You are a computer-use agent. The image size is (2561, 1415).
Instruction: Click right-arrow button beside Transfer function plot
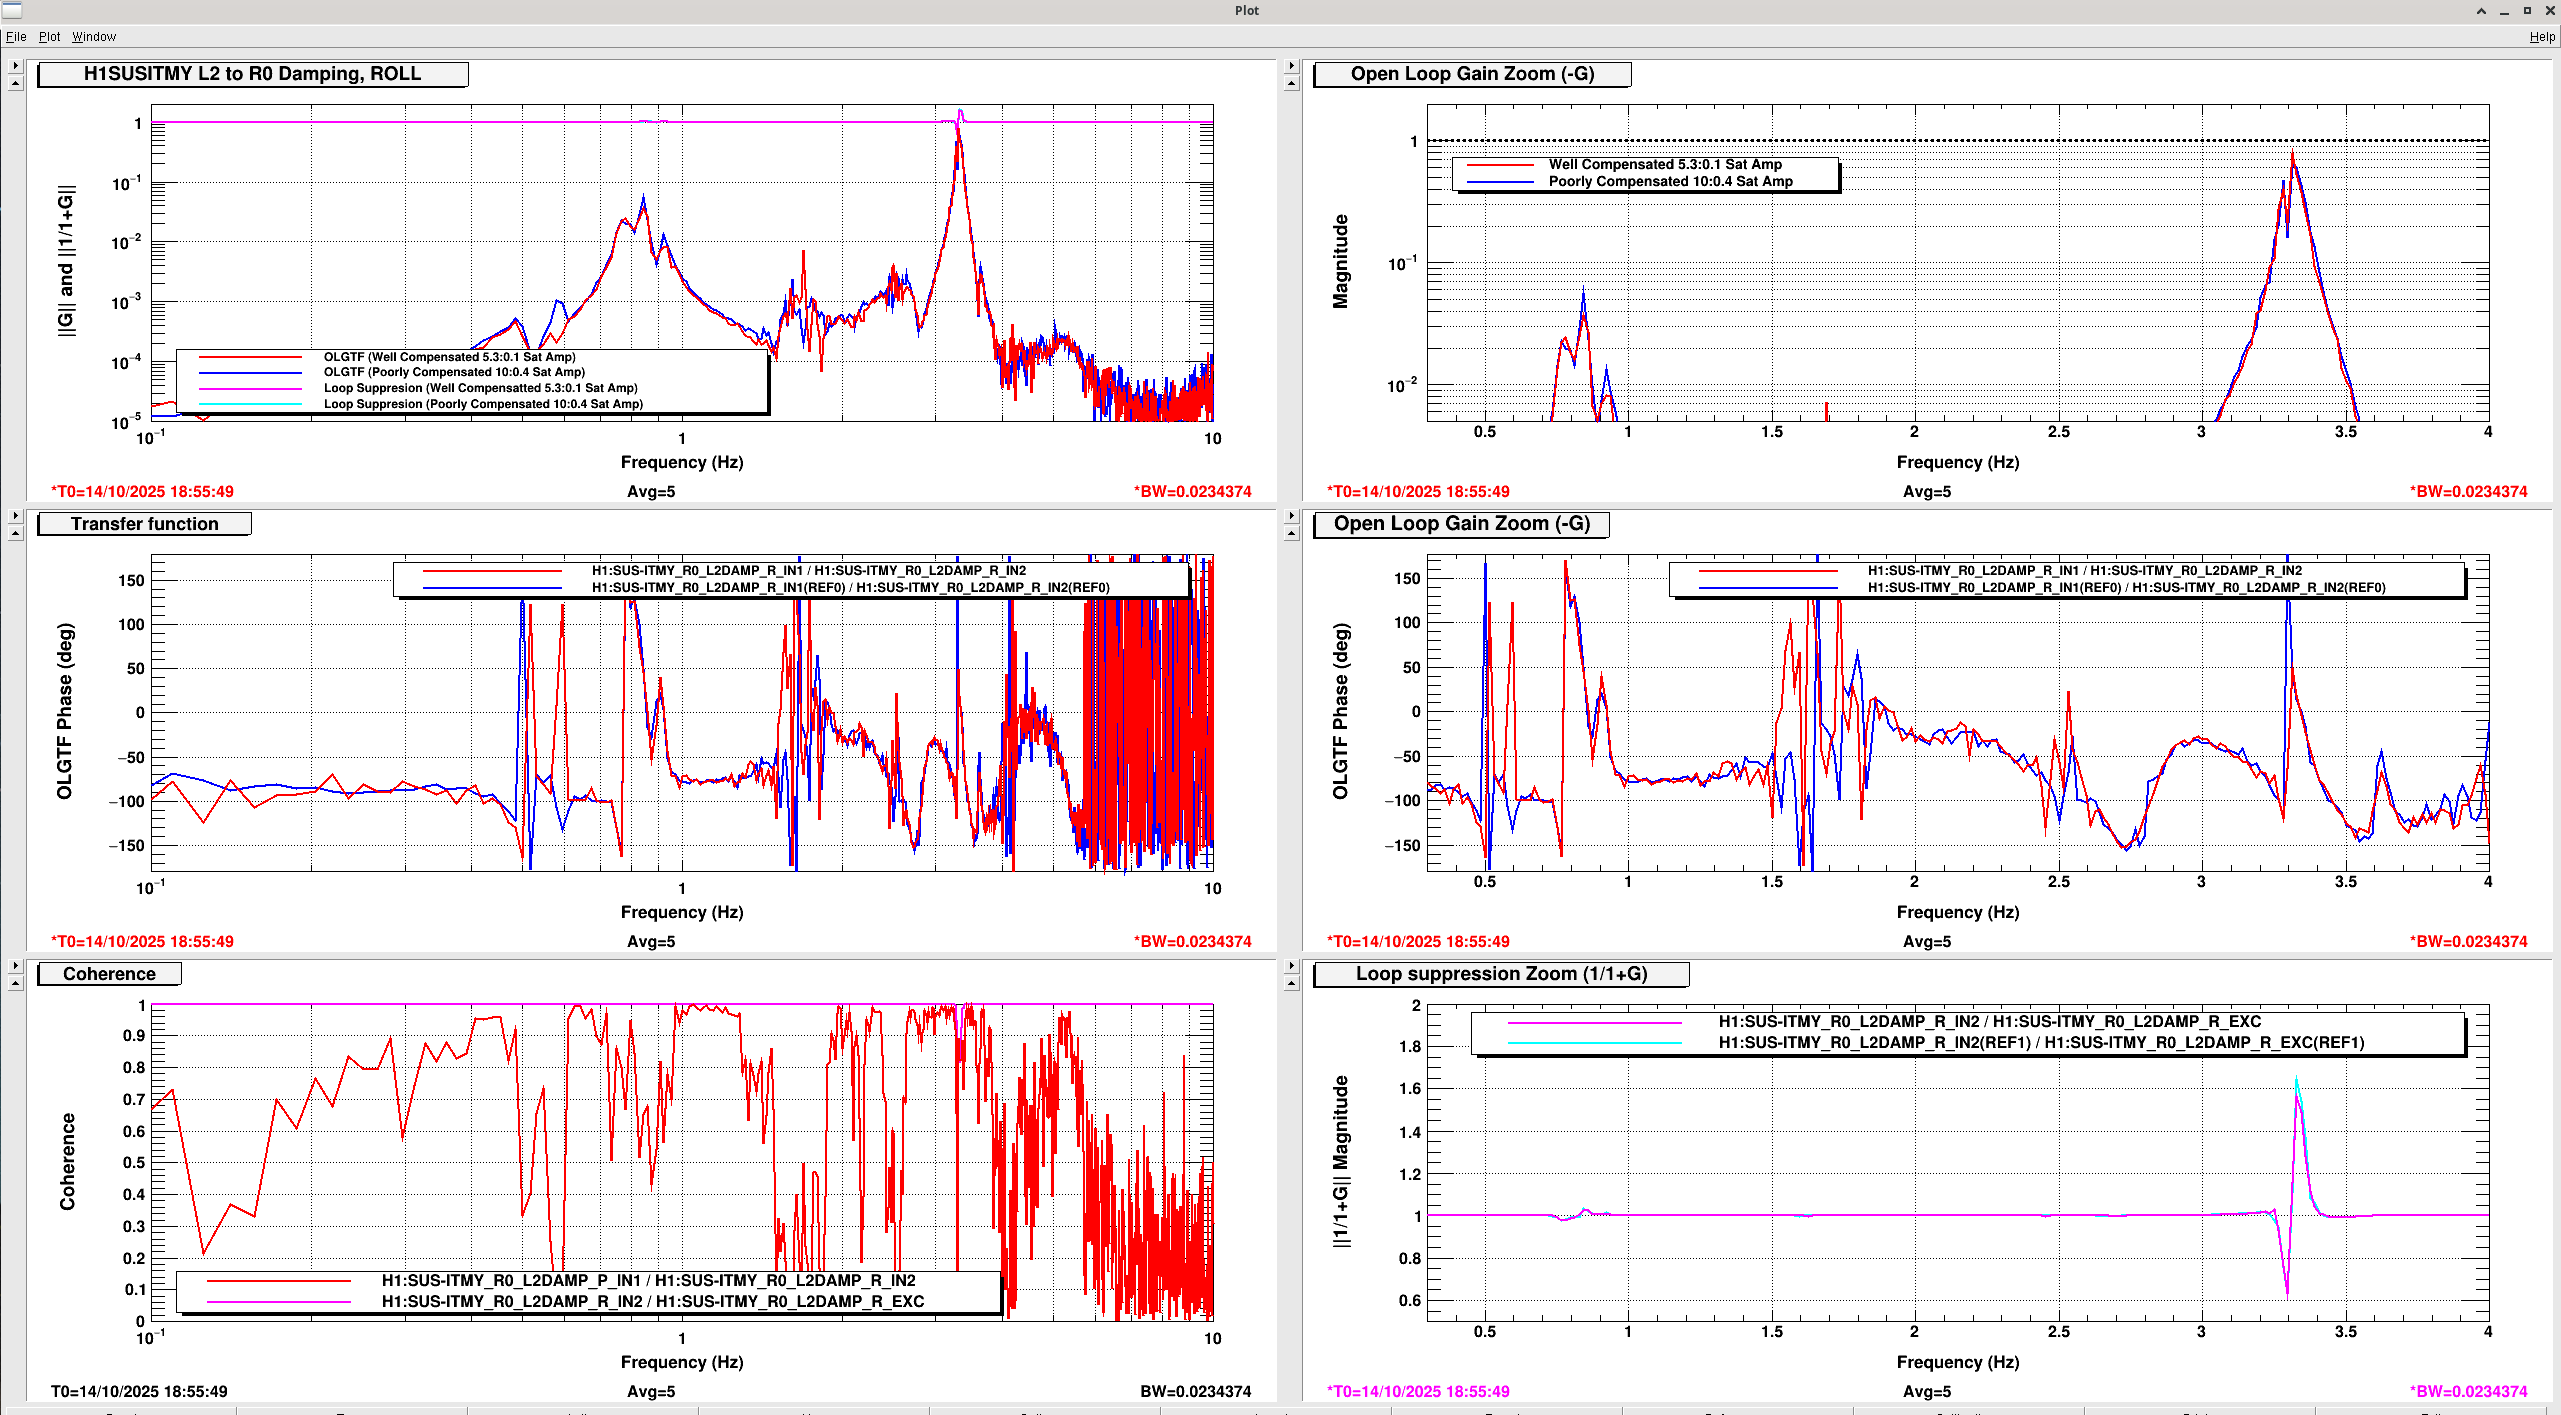[15, 516]
